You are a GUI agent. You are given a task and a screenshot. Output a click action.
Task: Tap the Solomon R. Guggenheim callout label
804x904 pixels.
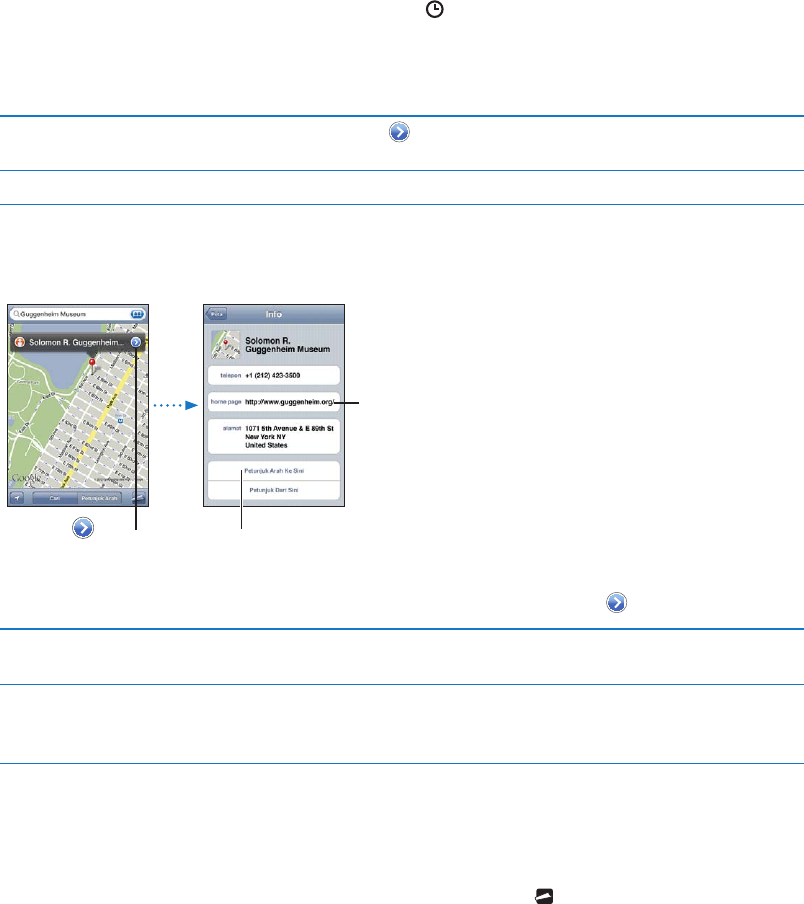point(76,342)
